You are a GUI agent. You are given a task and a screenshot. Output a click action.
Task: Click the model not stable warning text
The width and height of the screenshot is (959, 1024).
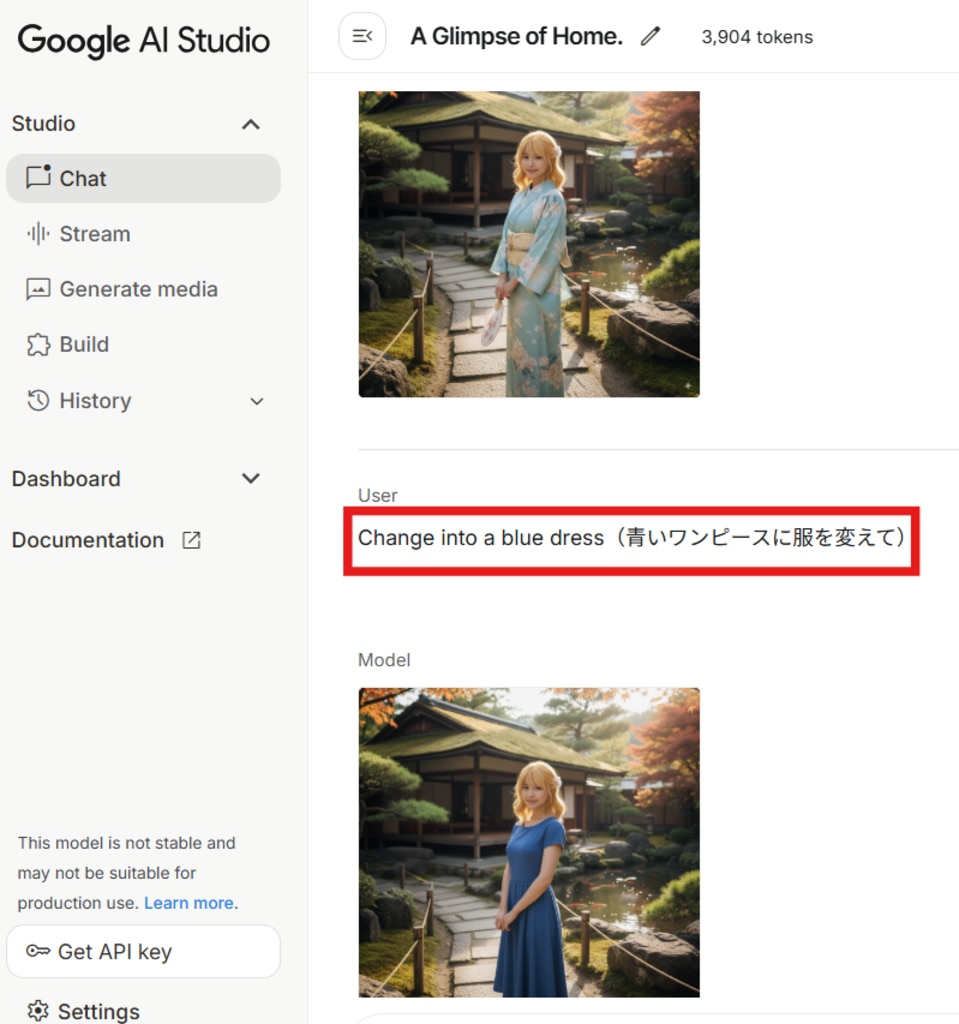[127, 872]
